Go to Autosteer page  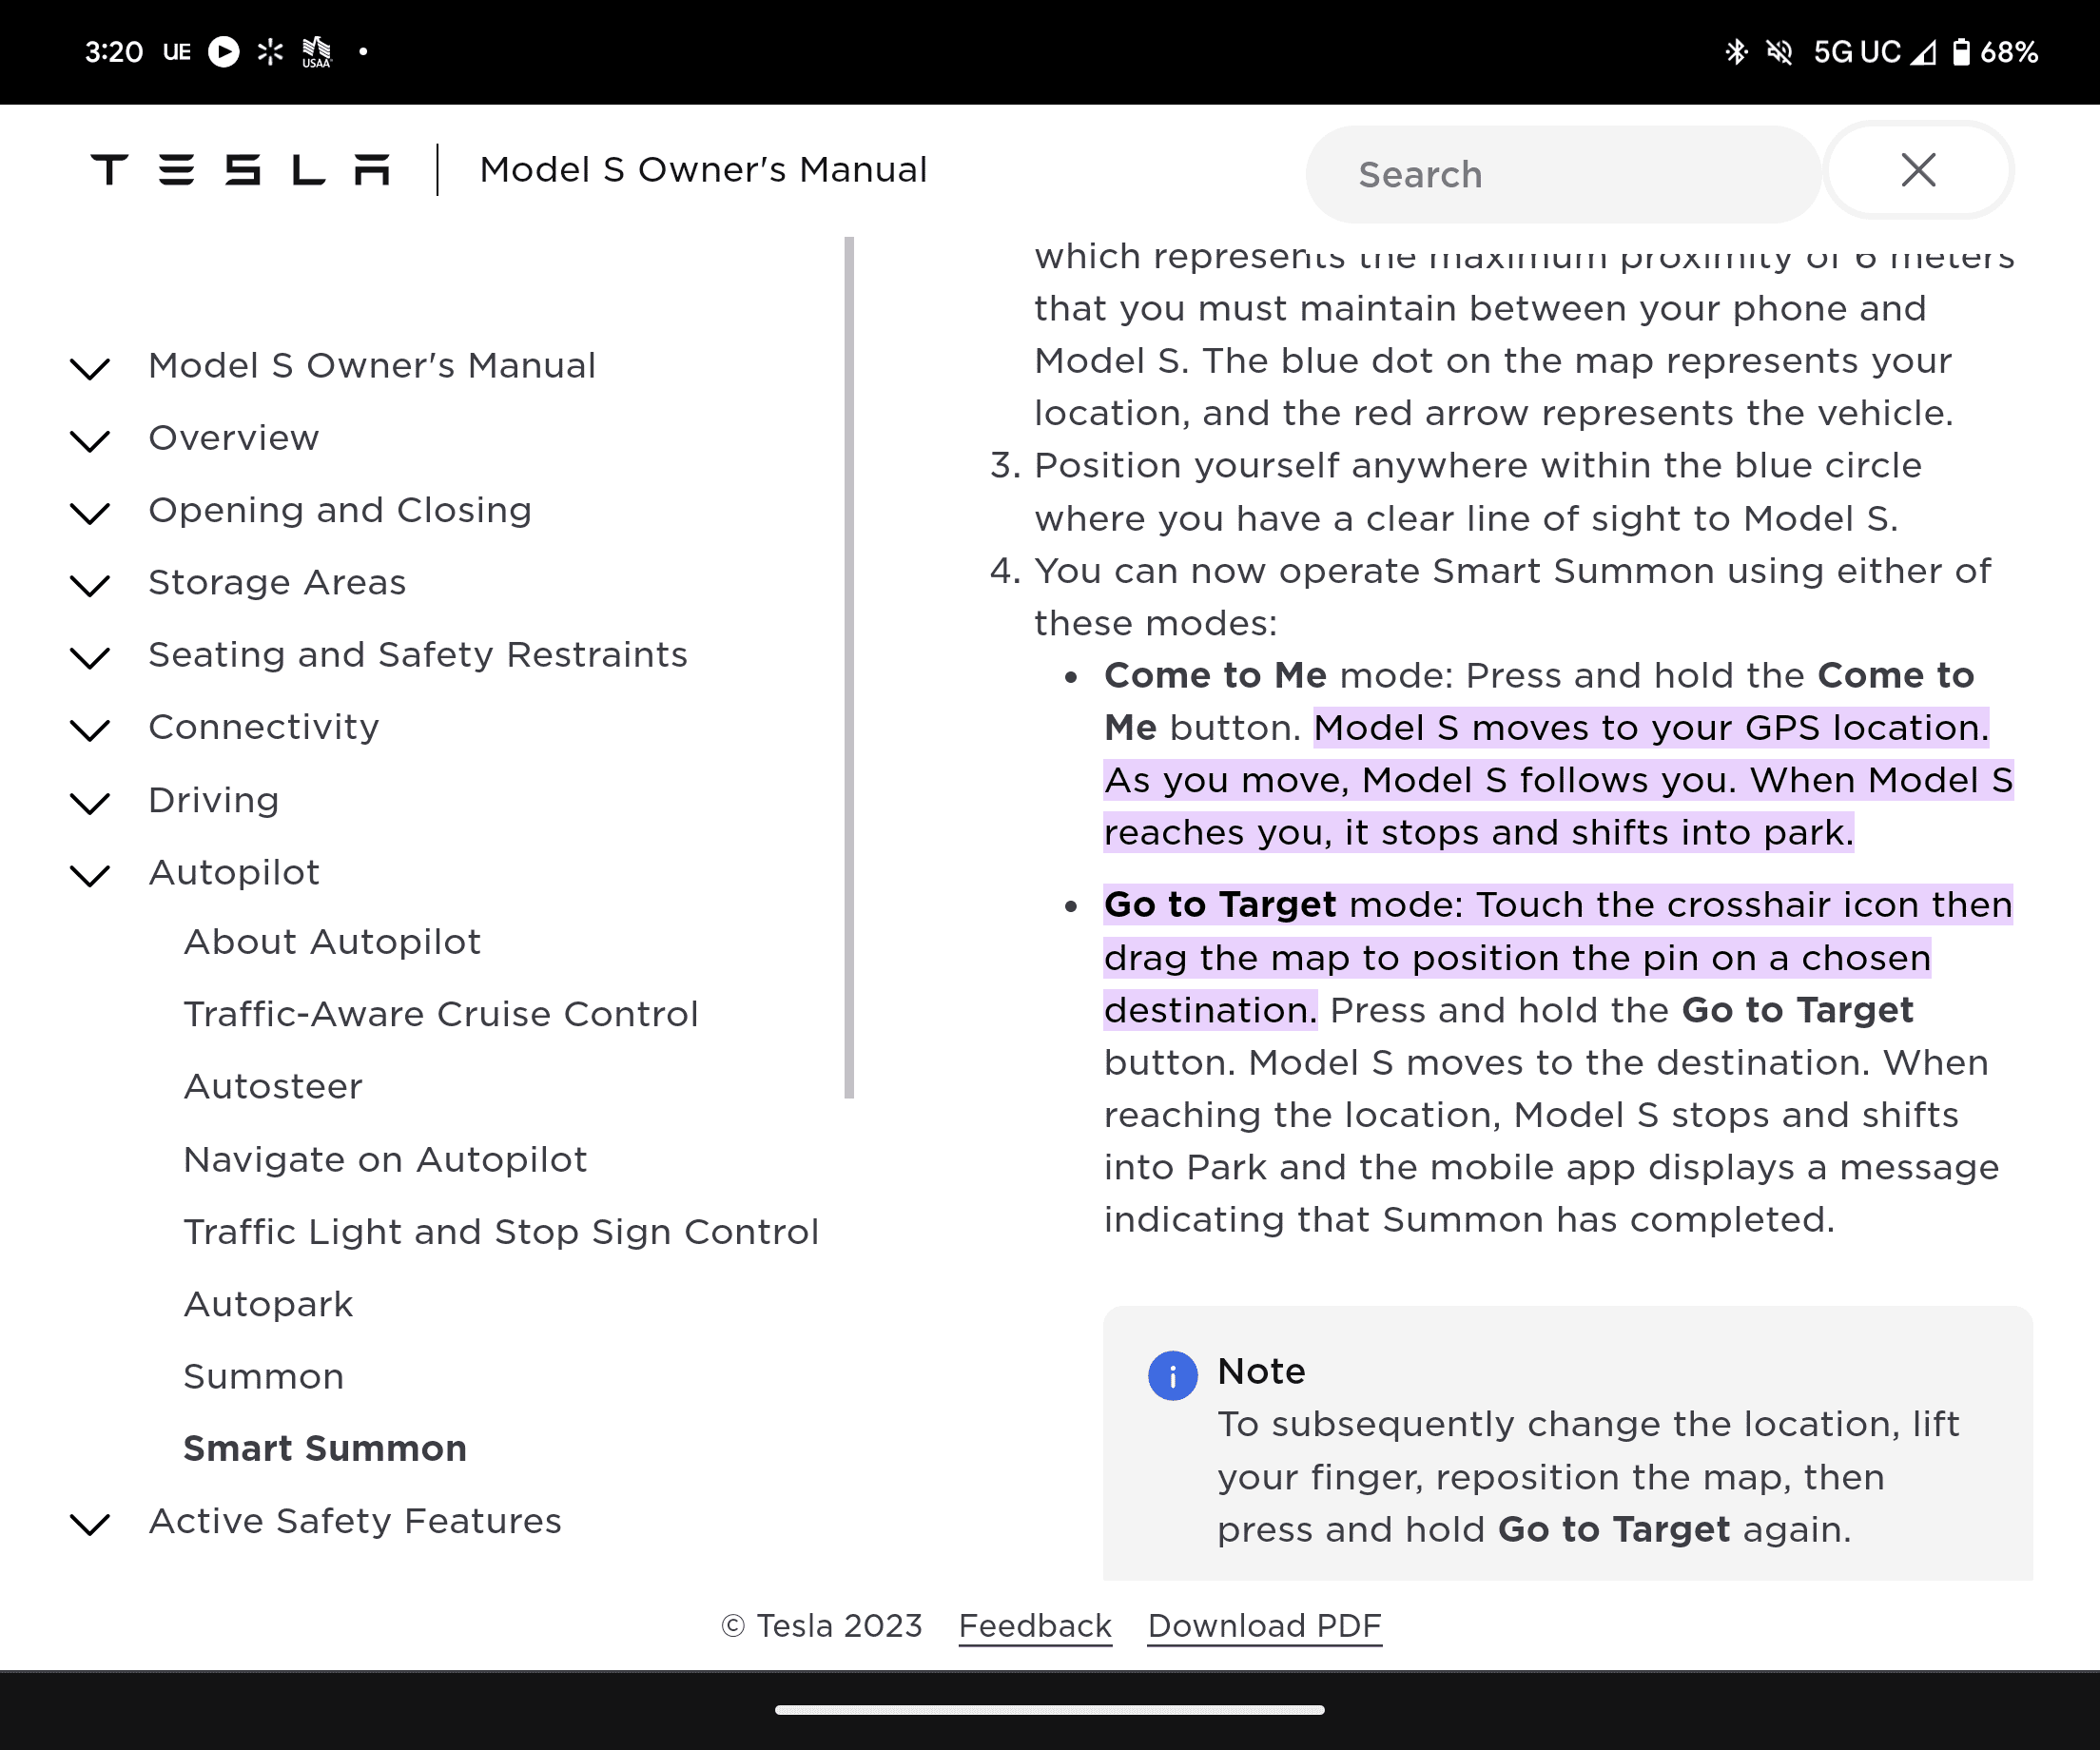tap(273, 1086)
